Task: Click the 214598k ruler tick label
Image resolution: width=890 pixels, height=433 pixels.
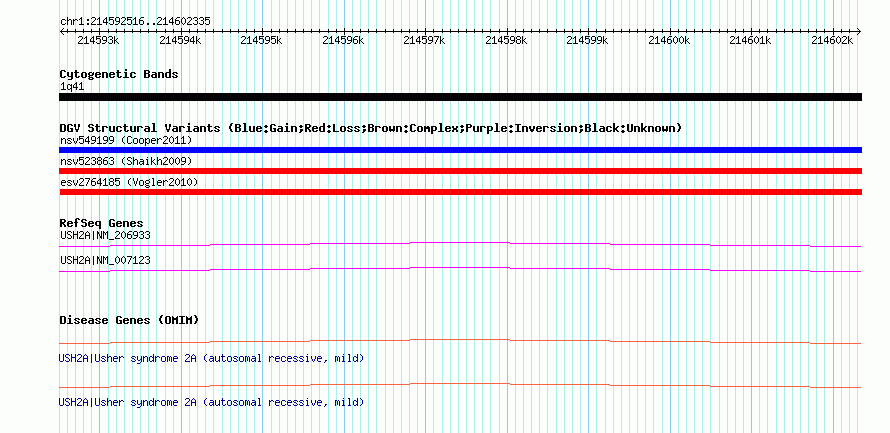Action: tap(506, 40)
